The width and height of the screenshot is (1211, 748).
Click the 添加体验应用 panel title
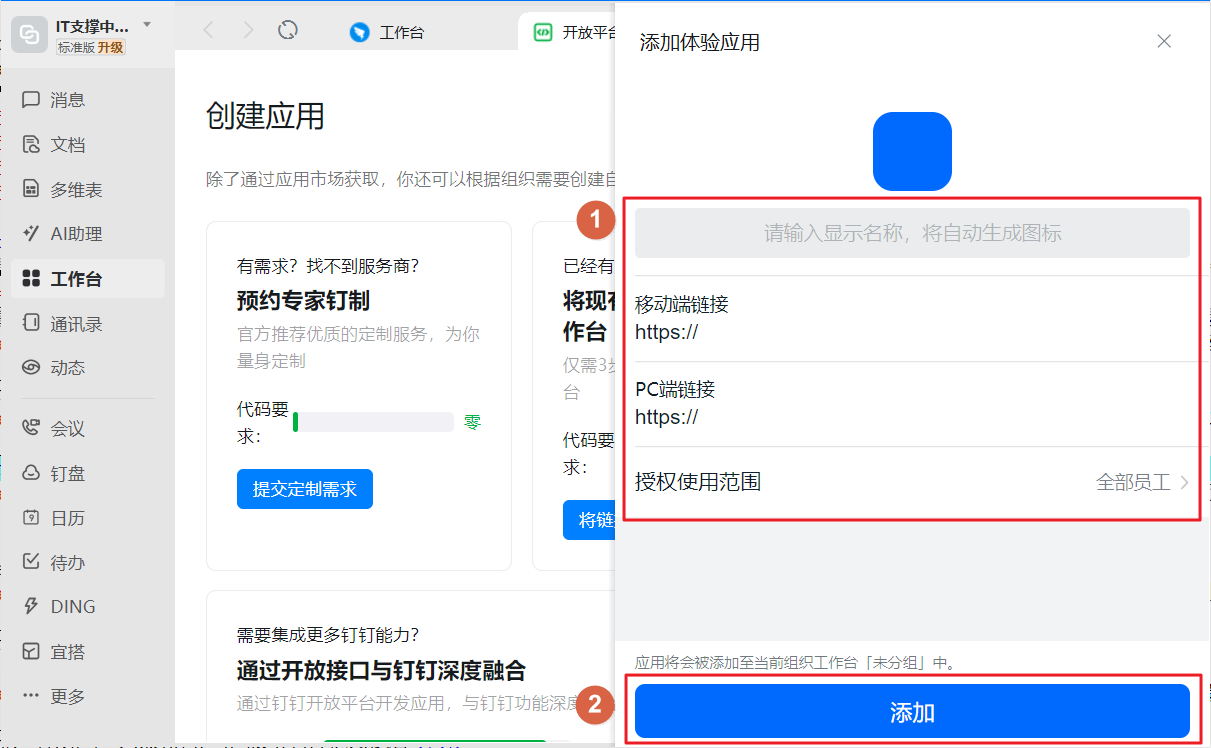700,42
